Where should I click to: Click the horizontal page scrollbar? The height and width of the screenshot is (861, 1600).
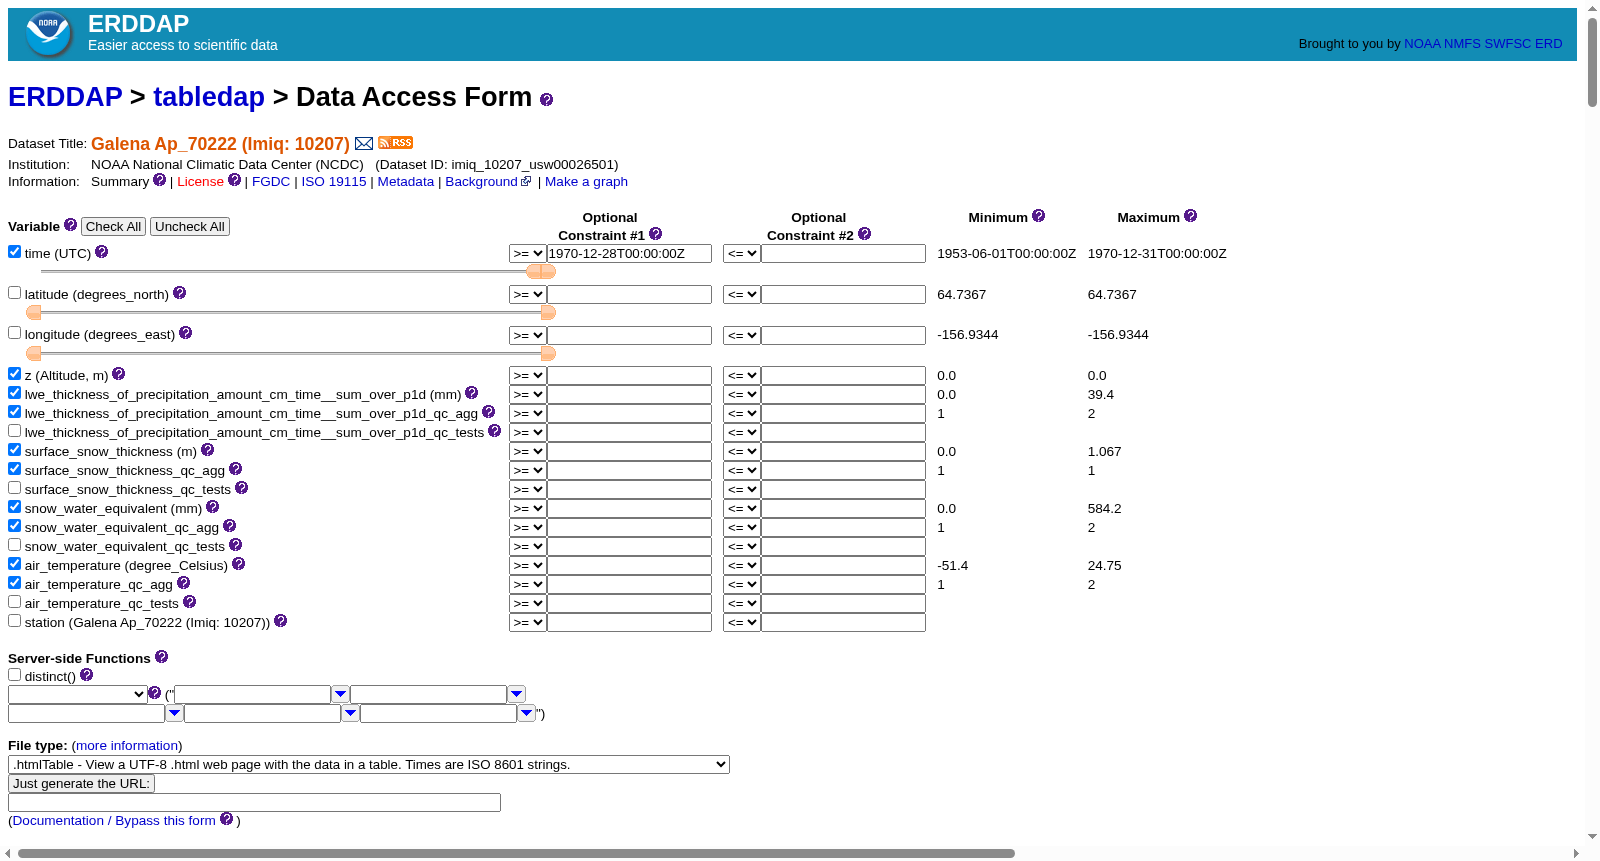coord(516,854)
